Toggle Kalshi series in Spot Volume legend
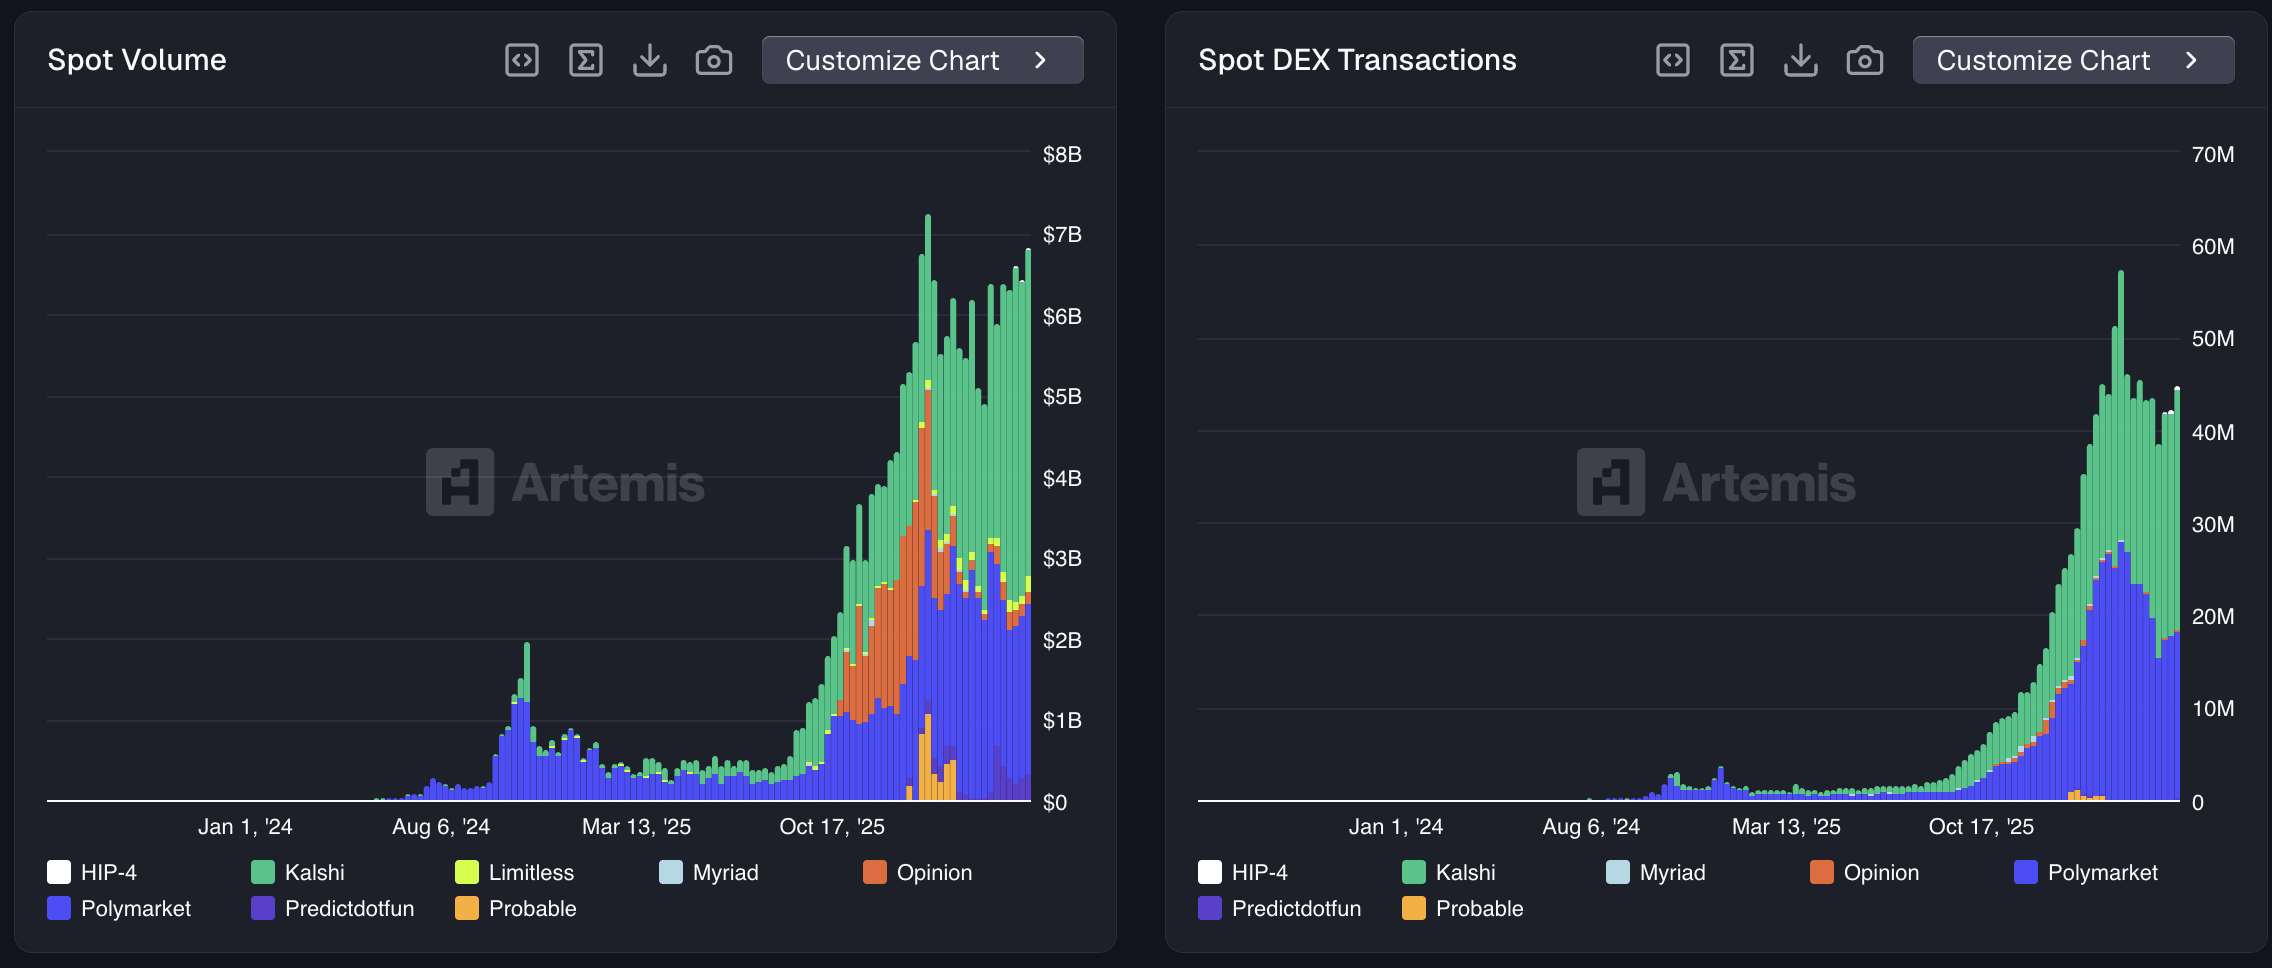The image size is (2272, 968). [298, 872]
